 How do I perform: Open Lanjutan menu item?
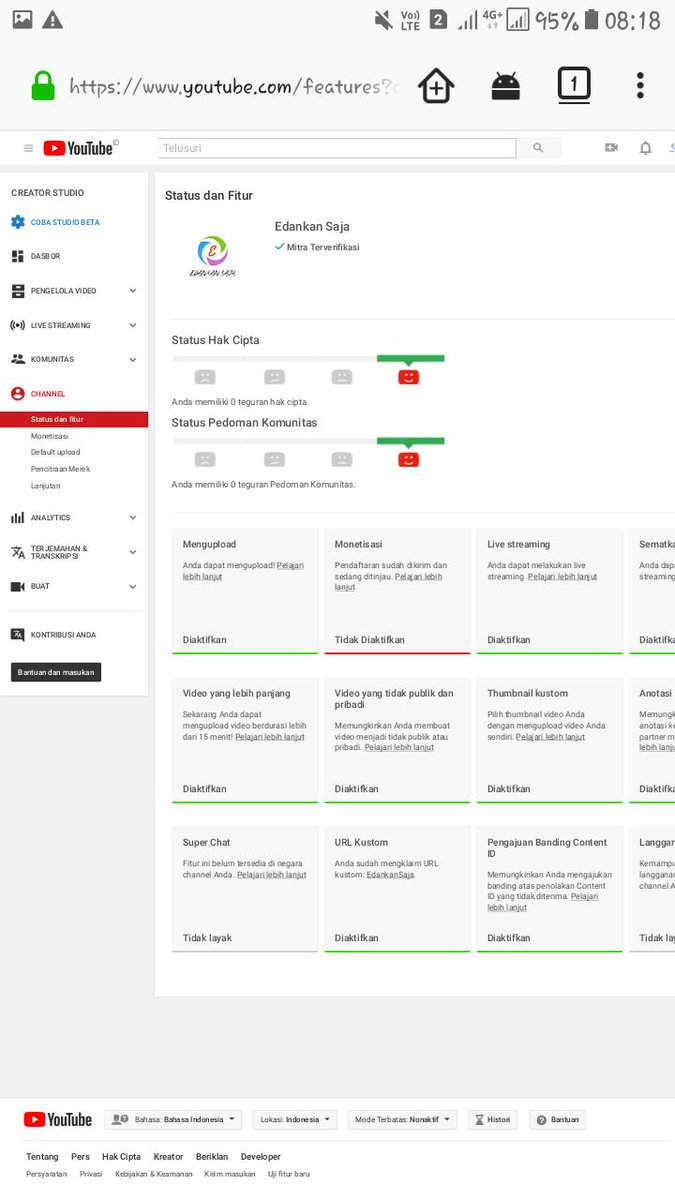(x=46, y=486)
